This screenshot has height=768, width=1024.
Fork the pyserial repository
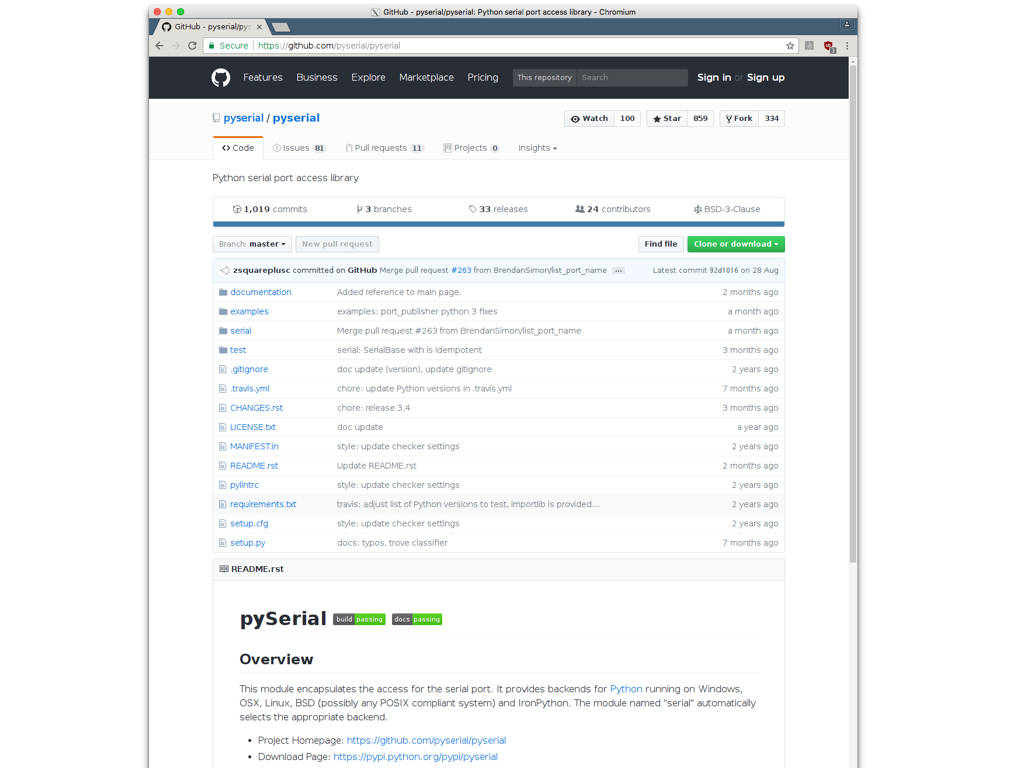739,118
